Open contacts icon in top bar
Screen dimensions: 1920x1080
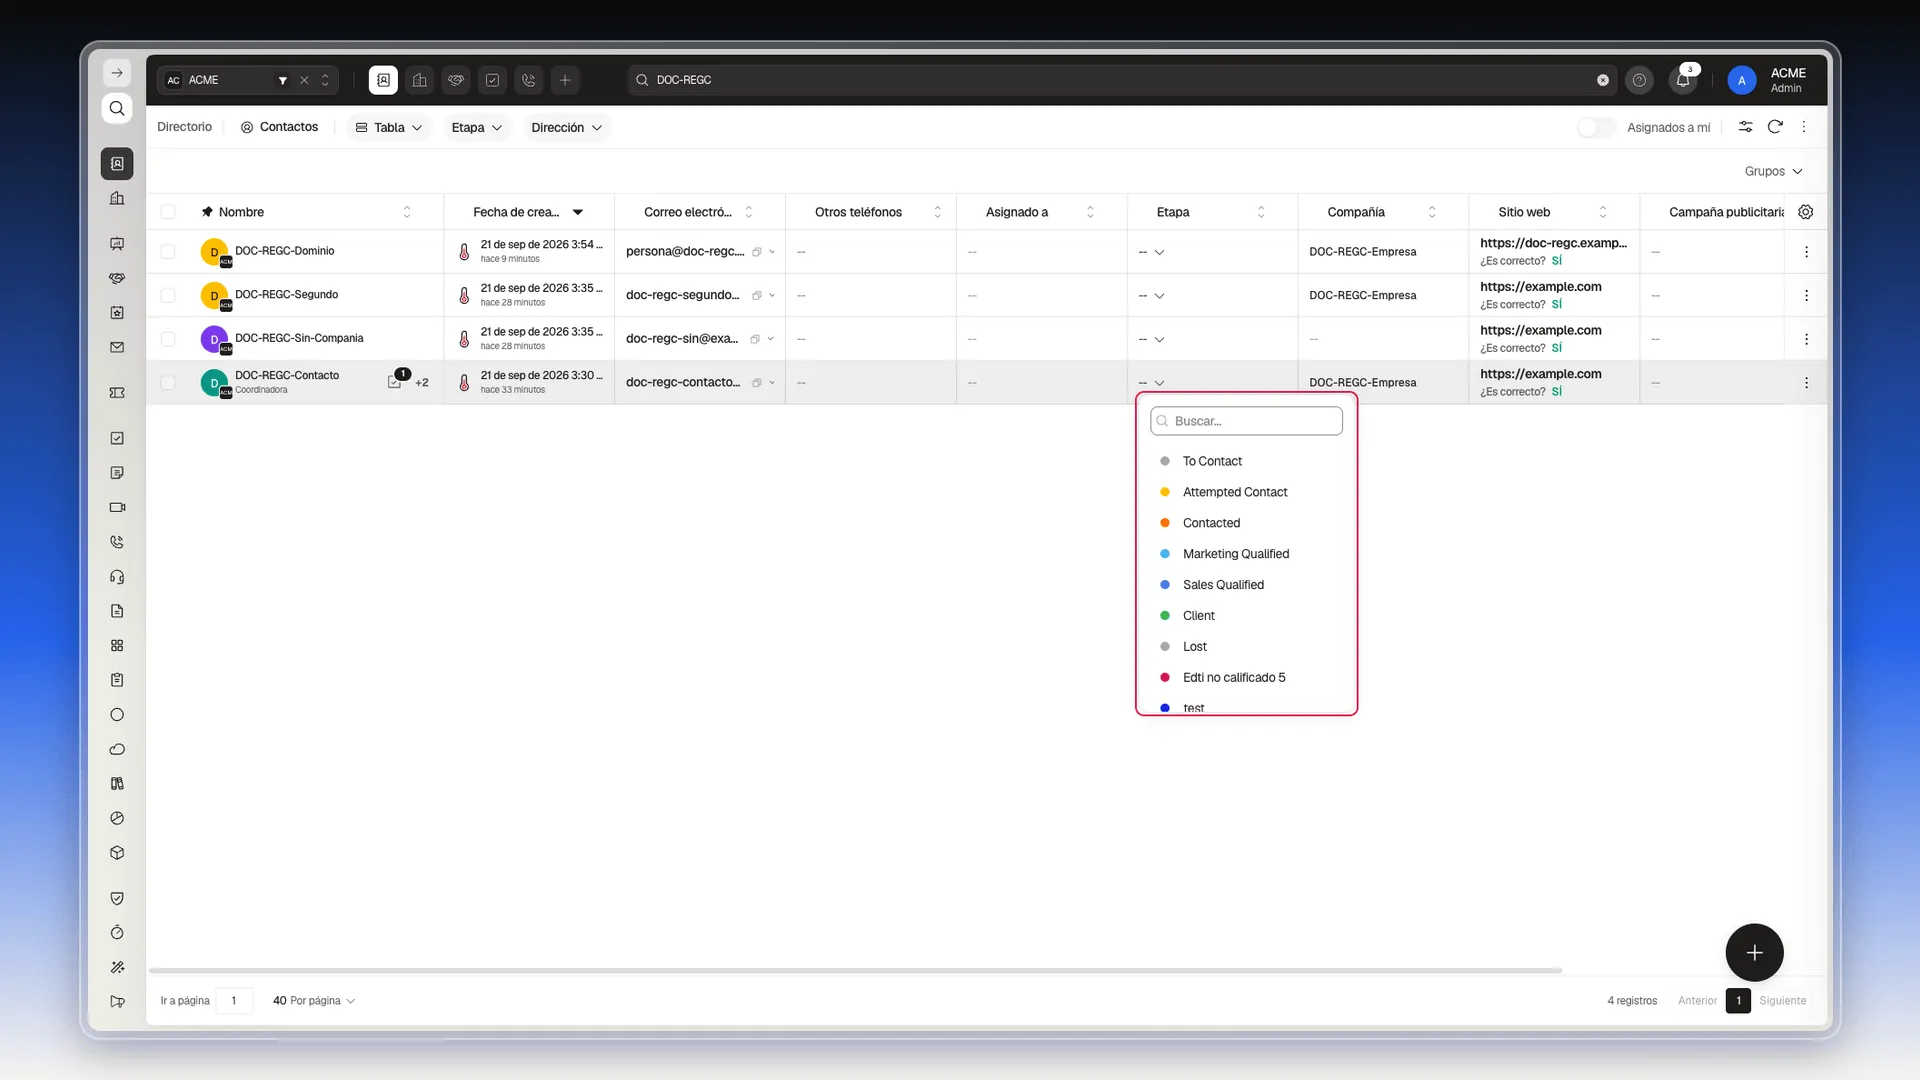(x=383, y=80)
